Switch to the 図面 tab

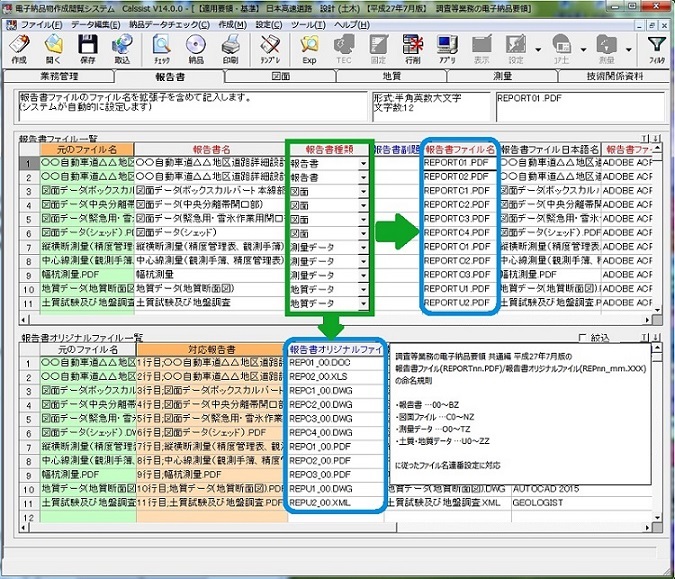point(281,76)
